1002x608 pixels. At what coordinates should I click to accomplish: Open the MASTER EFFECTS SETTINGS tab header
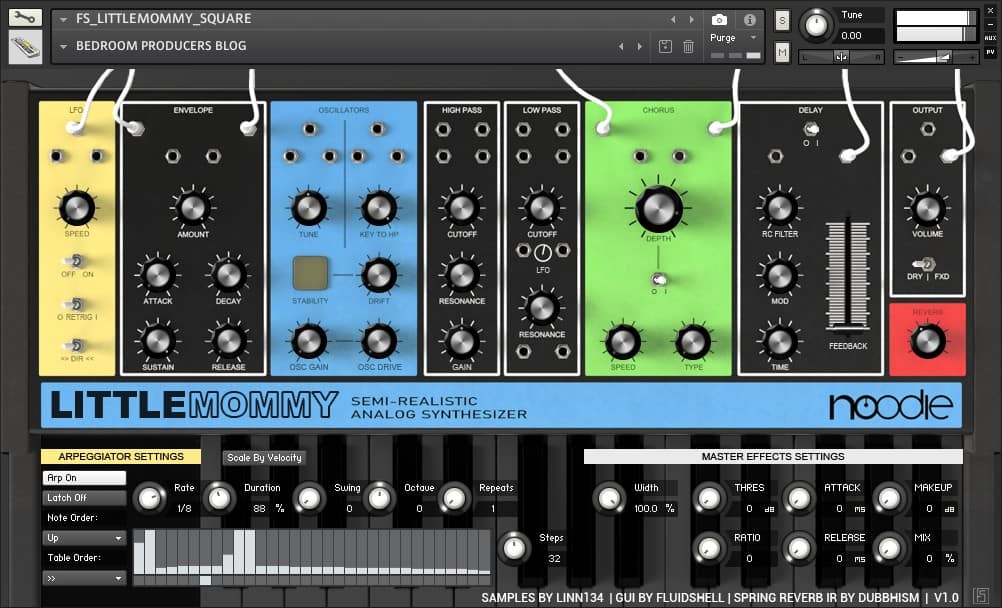coord(773,456)
